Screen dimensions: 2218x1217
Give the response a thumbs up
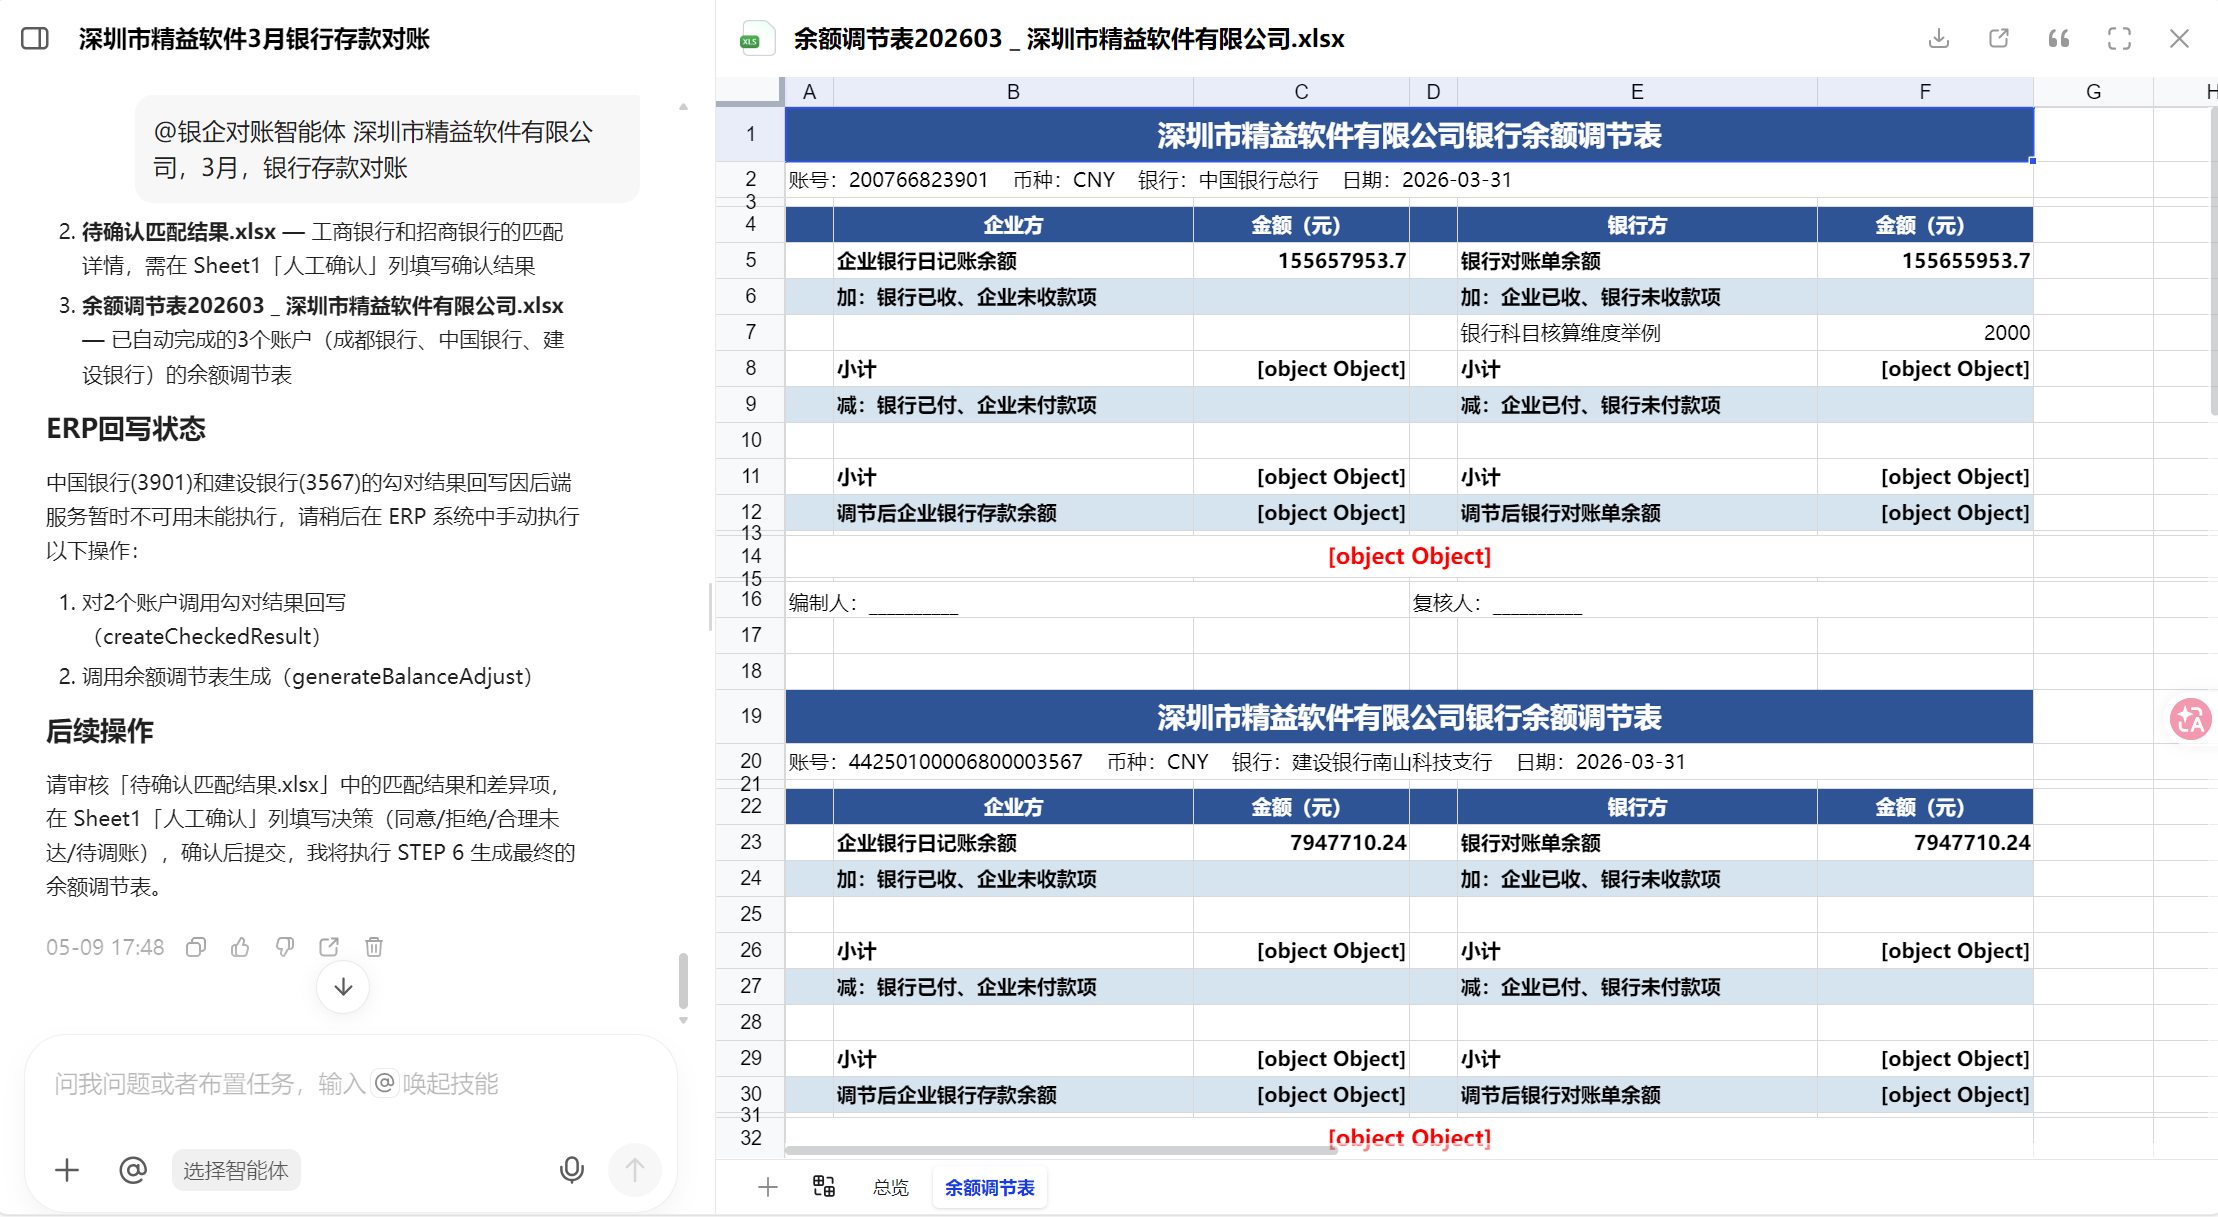click(x=240, y=947)
